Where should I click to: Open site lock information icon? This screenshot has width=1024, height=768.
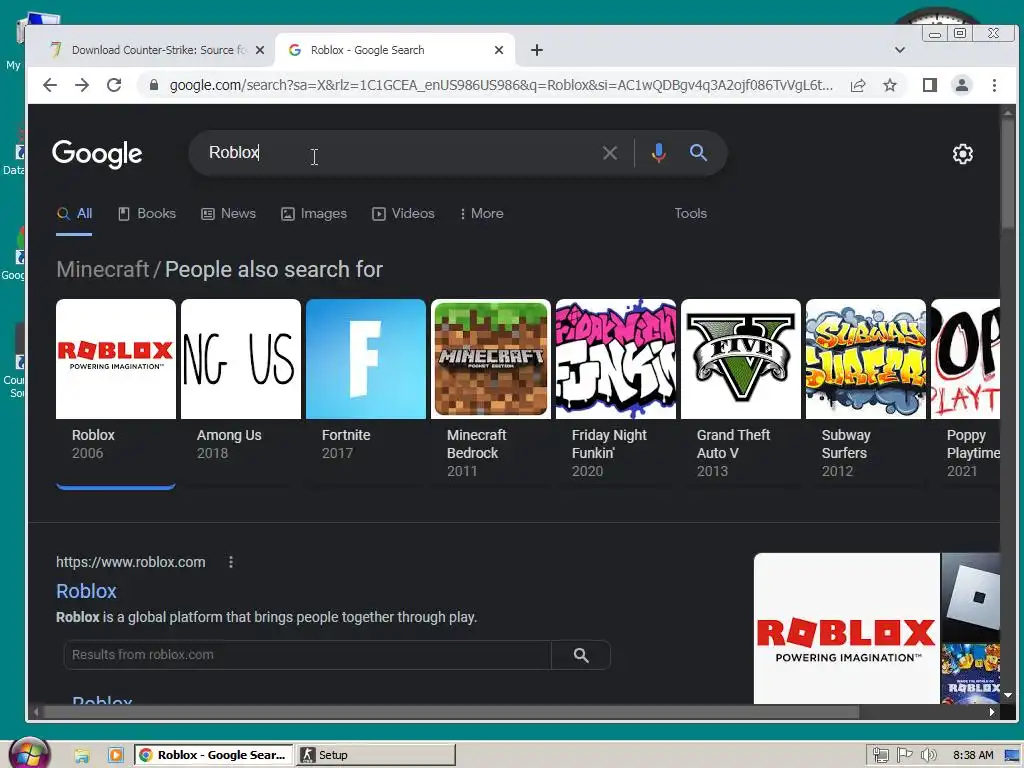point(153,85)
